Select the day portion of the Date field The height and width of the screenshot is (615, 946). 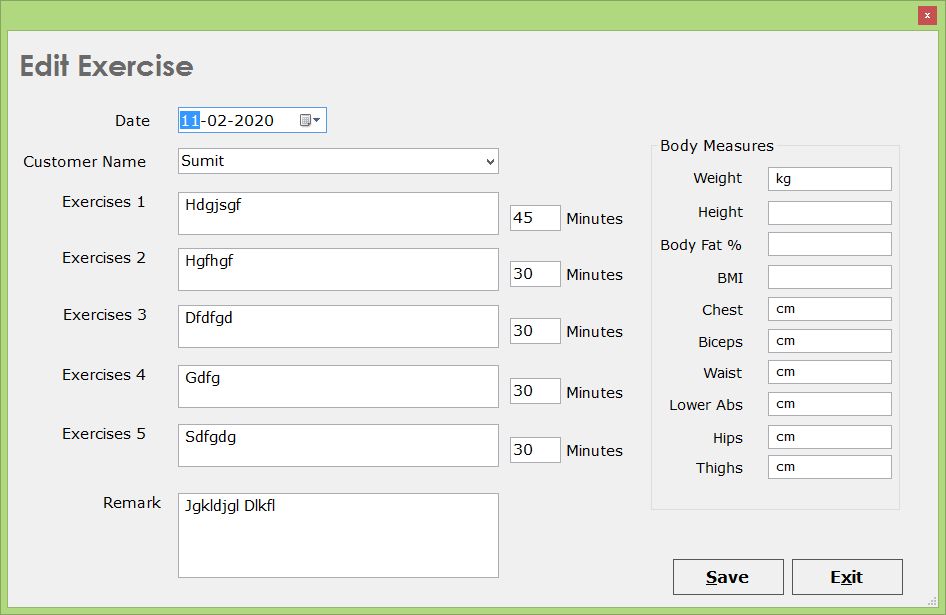[x=190, y=120]
